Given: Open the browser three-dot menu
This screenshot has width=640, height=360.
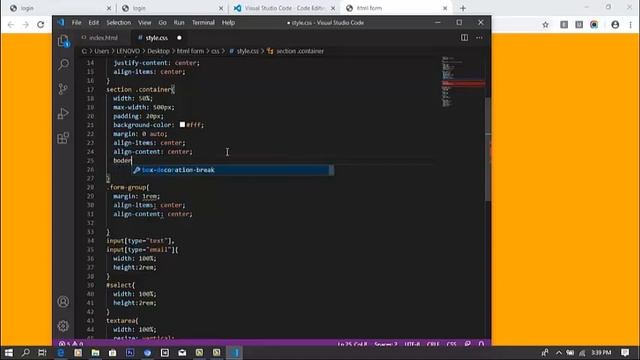Looking at the screenshot, I should (631, 25).
